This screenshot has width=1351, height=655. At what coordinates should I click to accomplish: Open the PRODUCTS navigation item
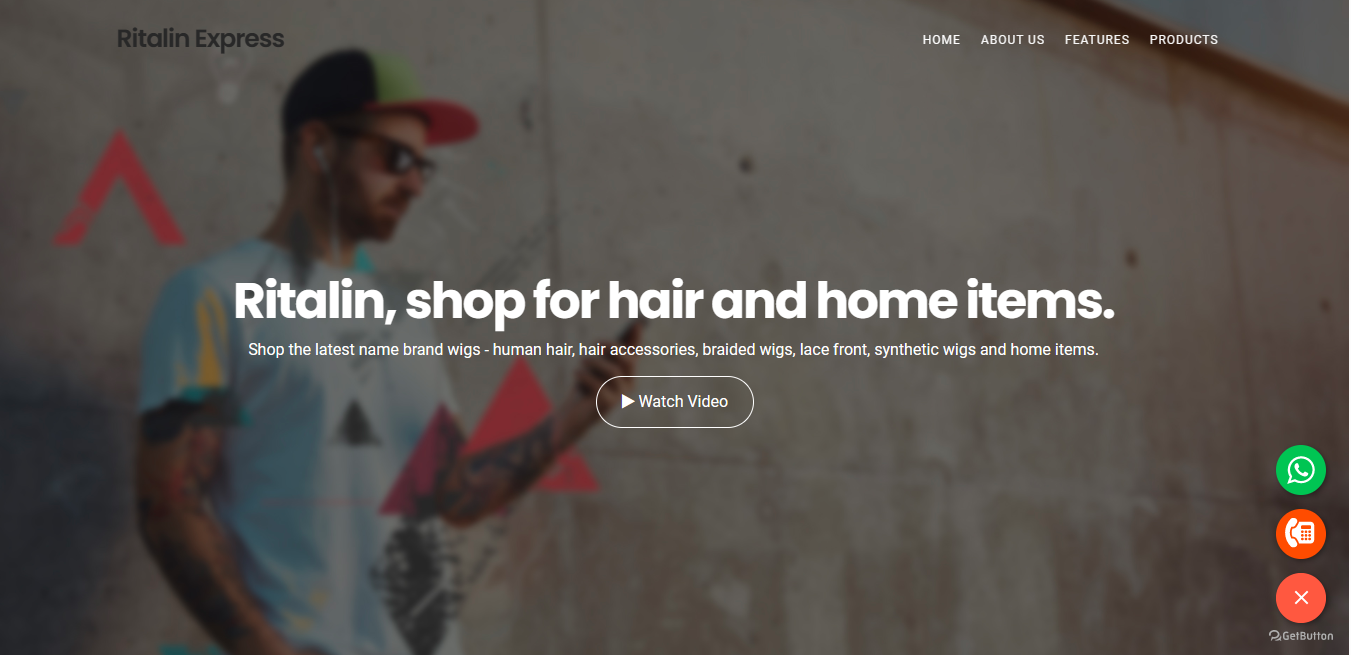[1183, 40]
